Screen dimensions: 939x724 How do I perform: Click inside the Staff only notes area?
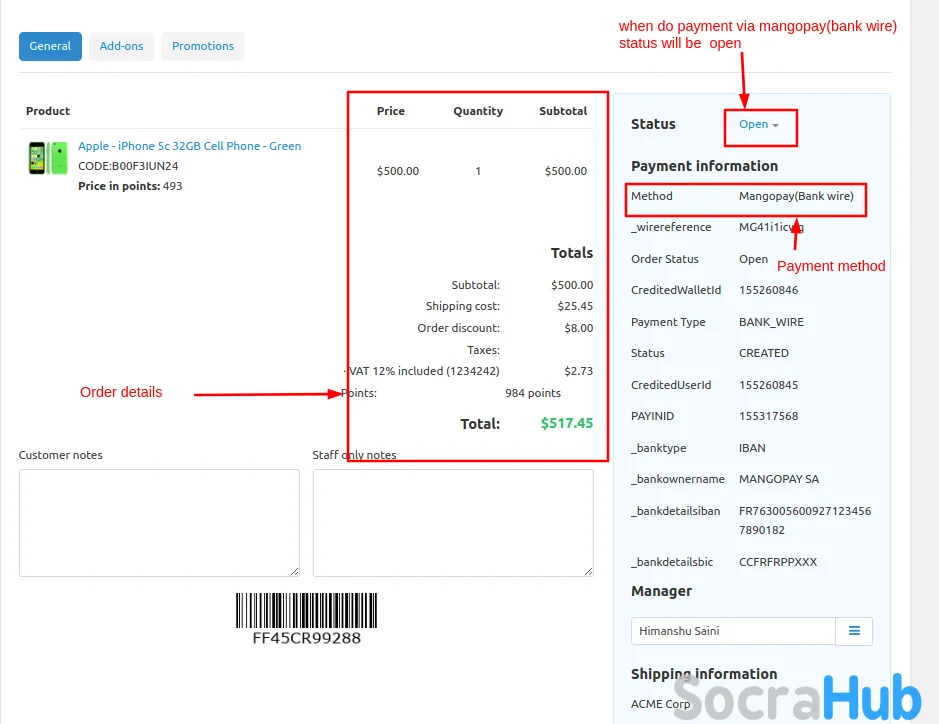click(x=453, y=523)
